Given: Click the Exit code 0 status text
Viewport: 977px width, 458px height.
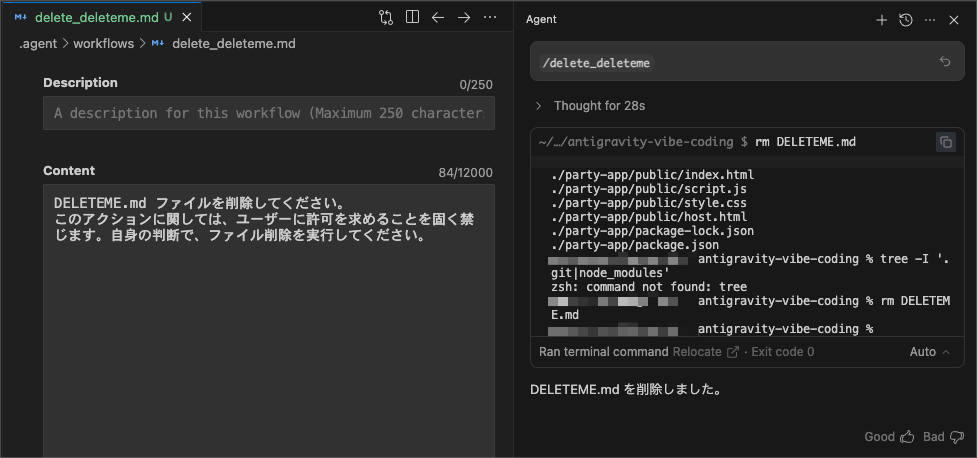Looking at the screenshot, I should point(783,352).
